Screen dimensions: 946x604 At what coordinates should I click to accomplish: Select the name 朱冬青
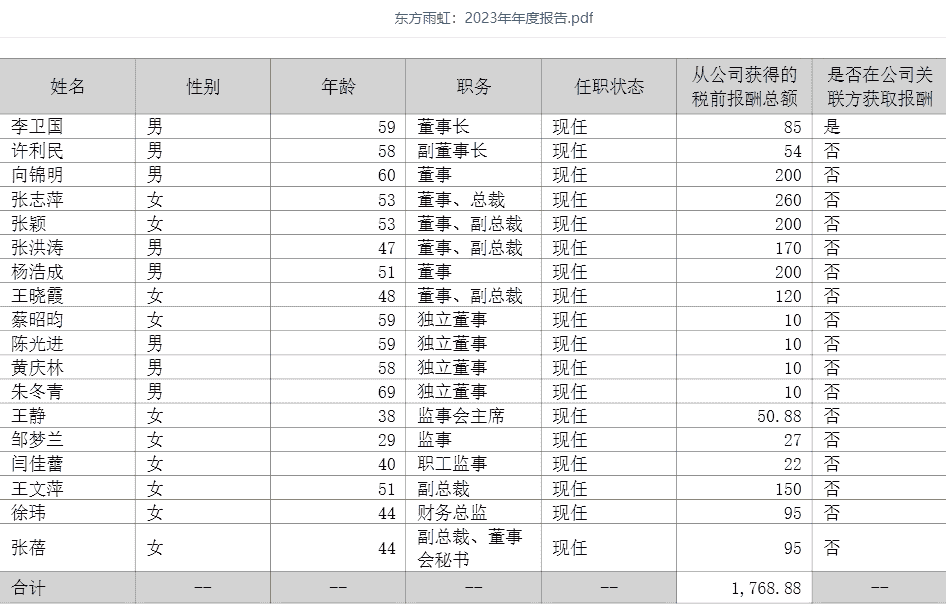coord(37,392)
